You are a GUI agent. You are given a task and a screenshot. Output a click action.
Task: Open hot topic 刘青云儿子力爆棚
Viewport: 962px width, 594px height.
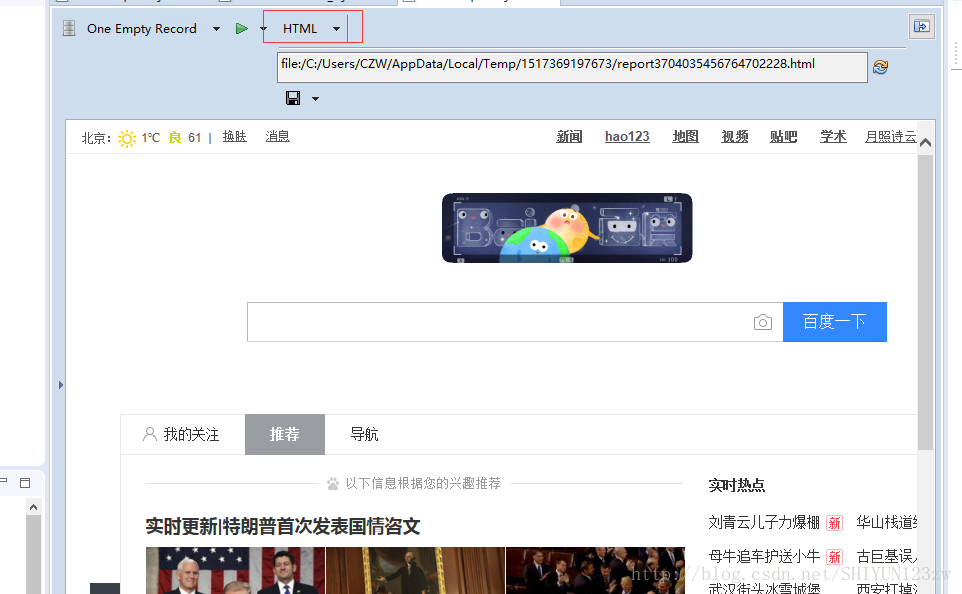pos(764,522)
